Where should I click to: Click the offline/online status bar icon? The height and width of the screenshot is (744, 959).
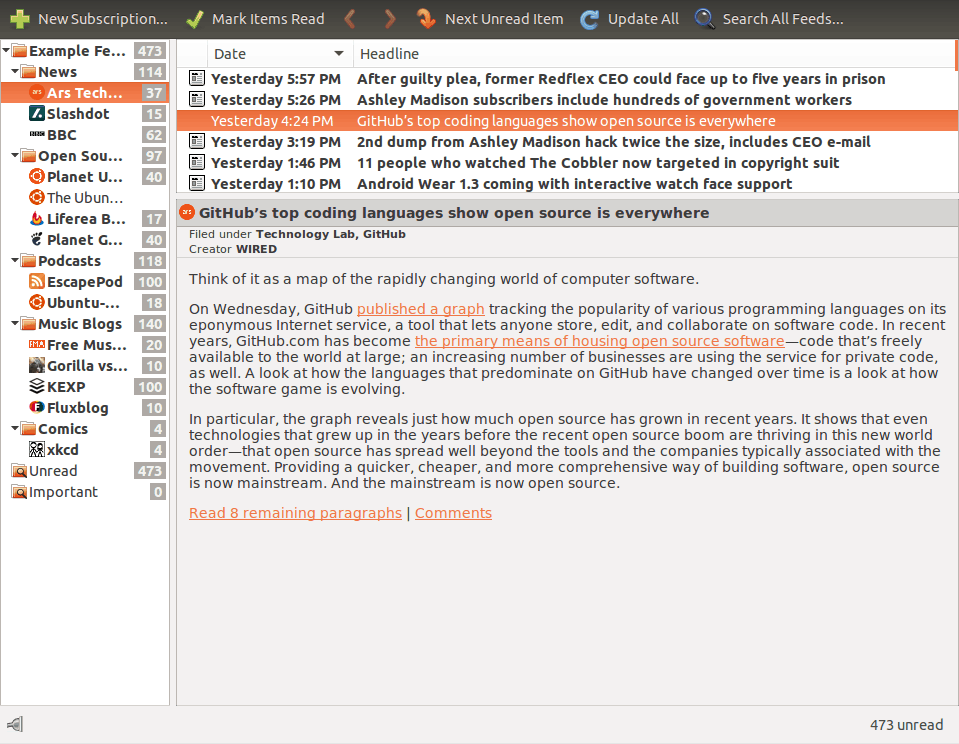coord(15,724)
